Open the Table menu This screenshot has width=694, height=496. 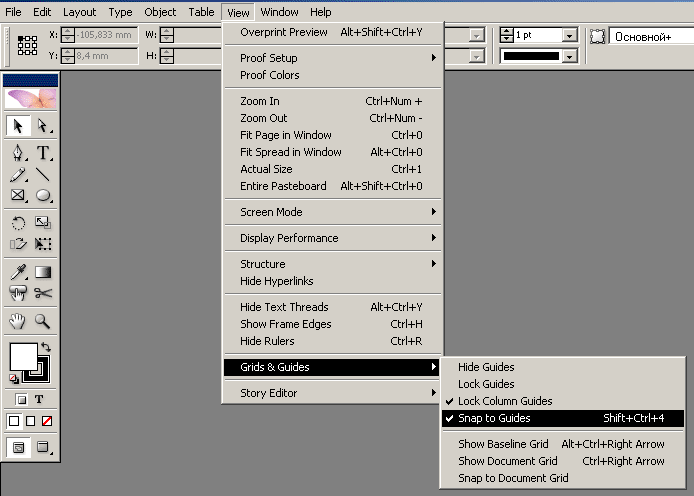pyautogui.click(x=201, y=12)
